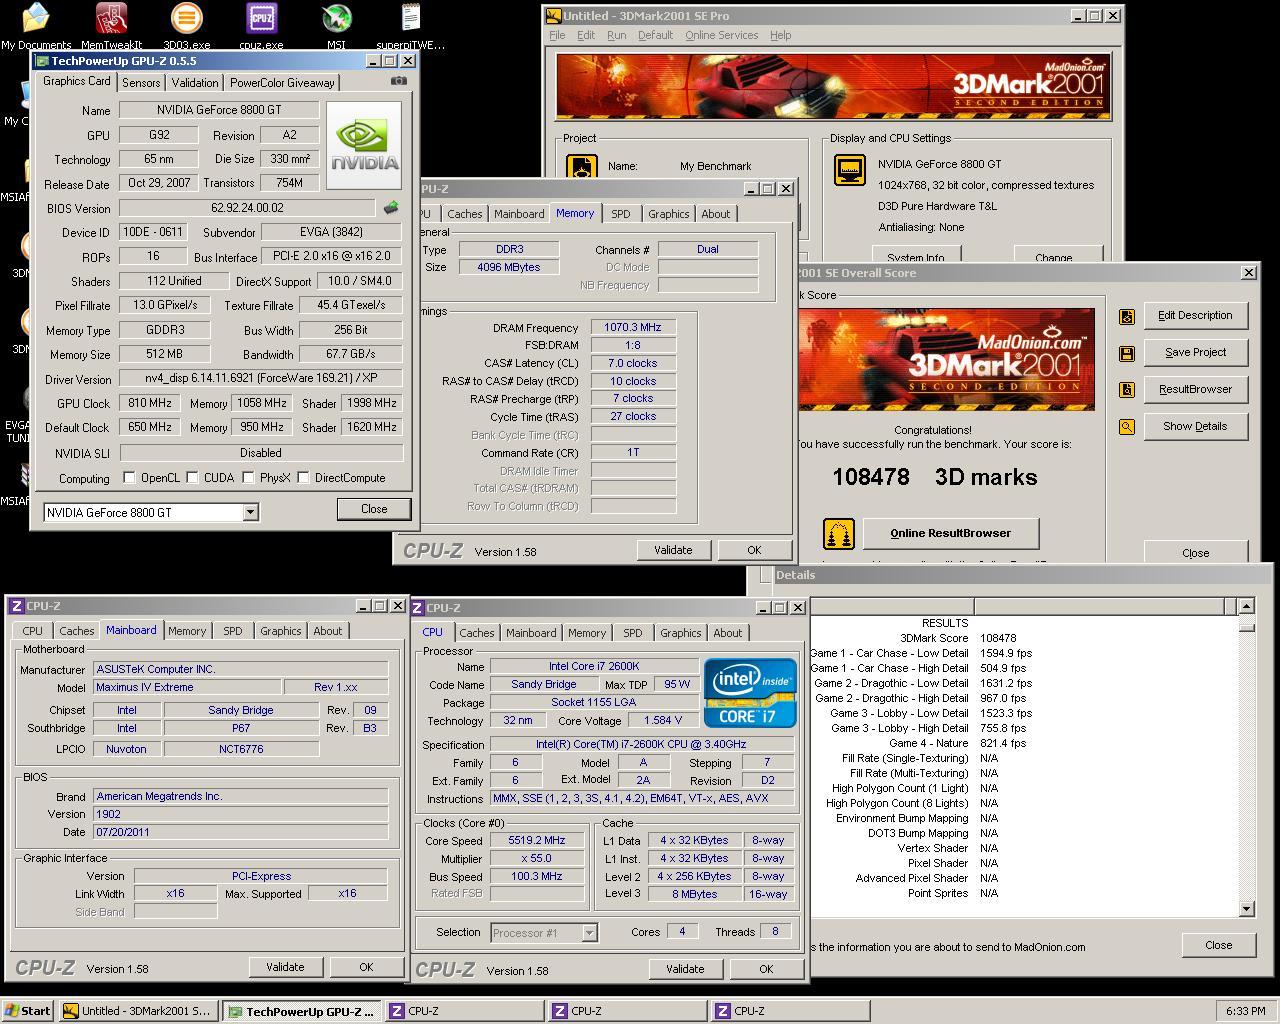Click the 108478 3D marks score text

[935, 478]
